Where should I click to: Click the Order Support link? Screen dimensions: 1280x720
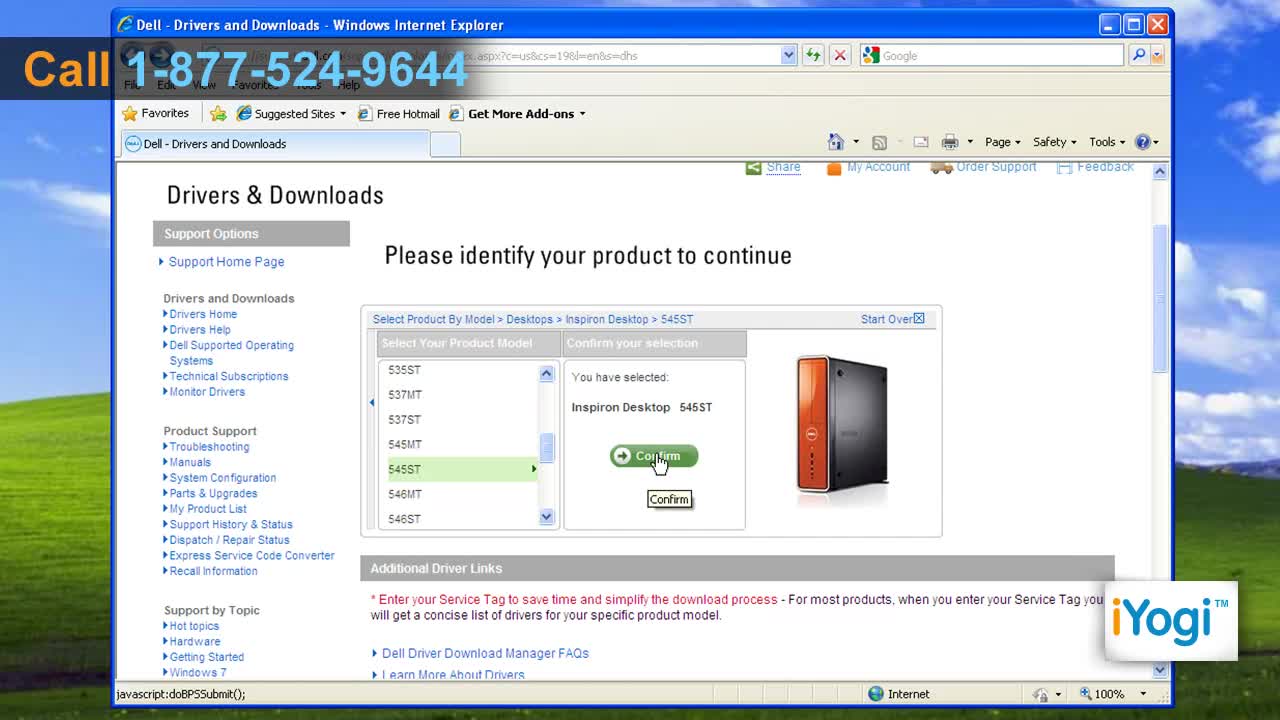click(996, 167)
